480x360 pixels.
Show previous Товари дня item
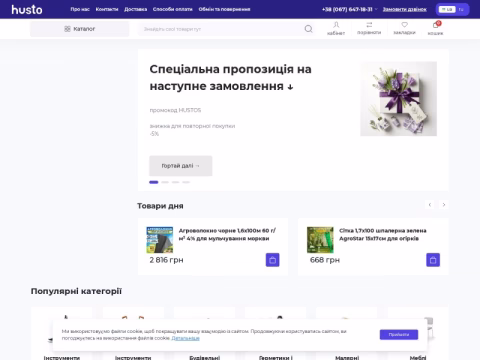click(430, 205)
